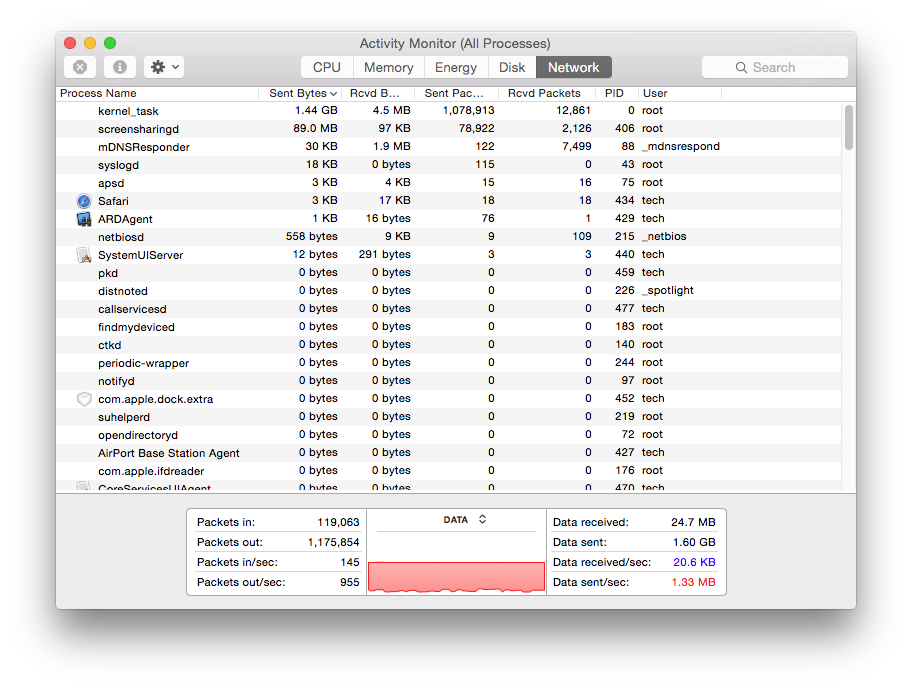Screen dimensions: 912x689
Task: Sort by User column header
Action: tap(679, 93)
